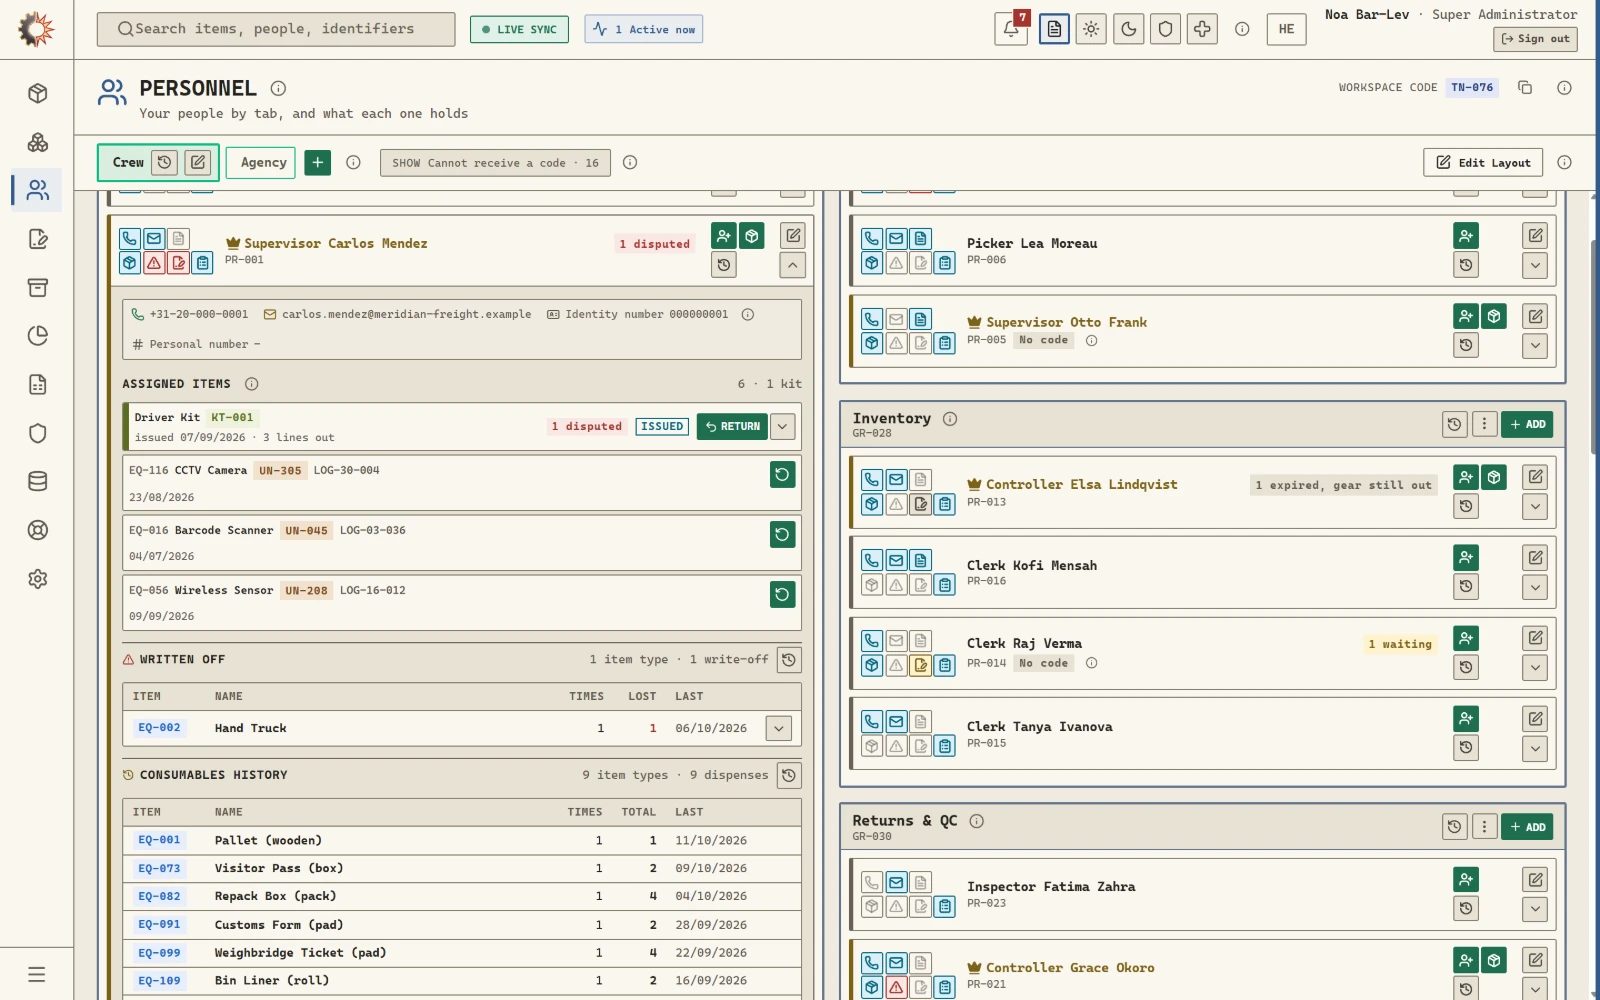1600x1000 pixels.
Task: Toggle SHOW Cannot receive a code filter
Action: 495,163
